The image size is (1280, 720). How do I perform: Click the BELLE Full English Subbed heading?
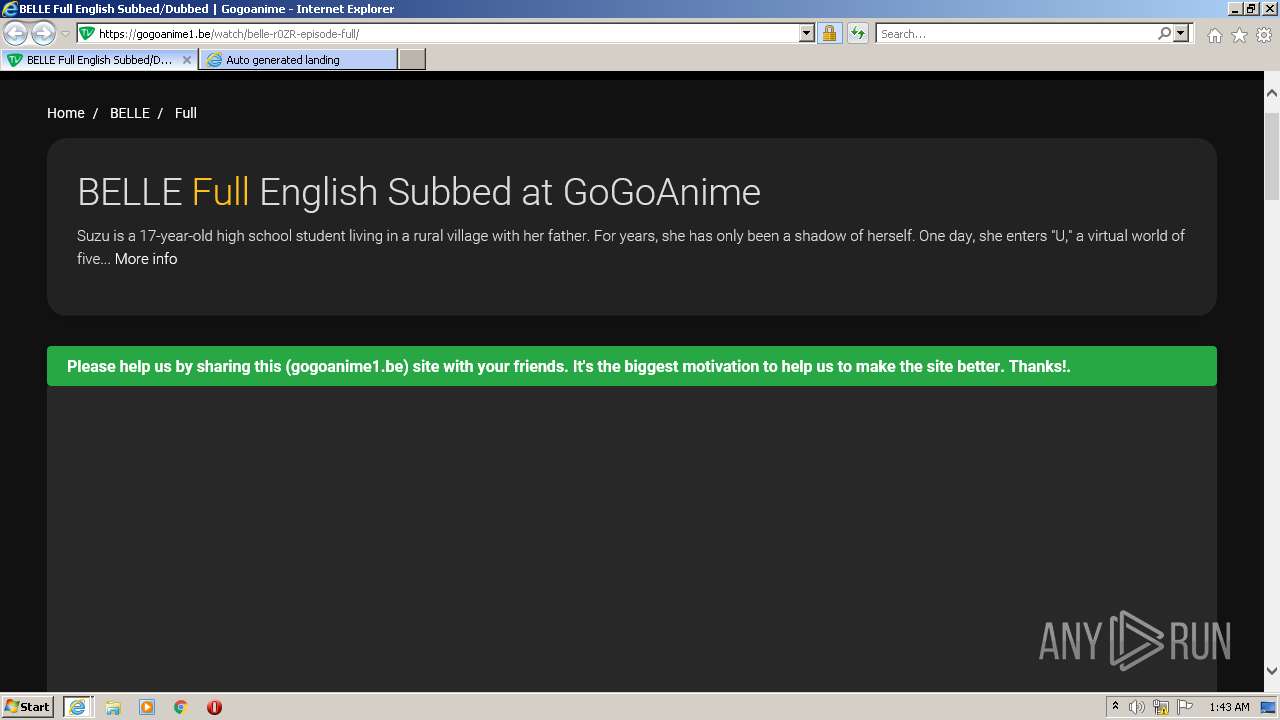pyautogui.click(x=419, y=191)
